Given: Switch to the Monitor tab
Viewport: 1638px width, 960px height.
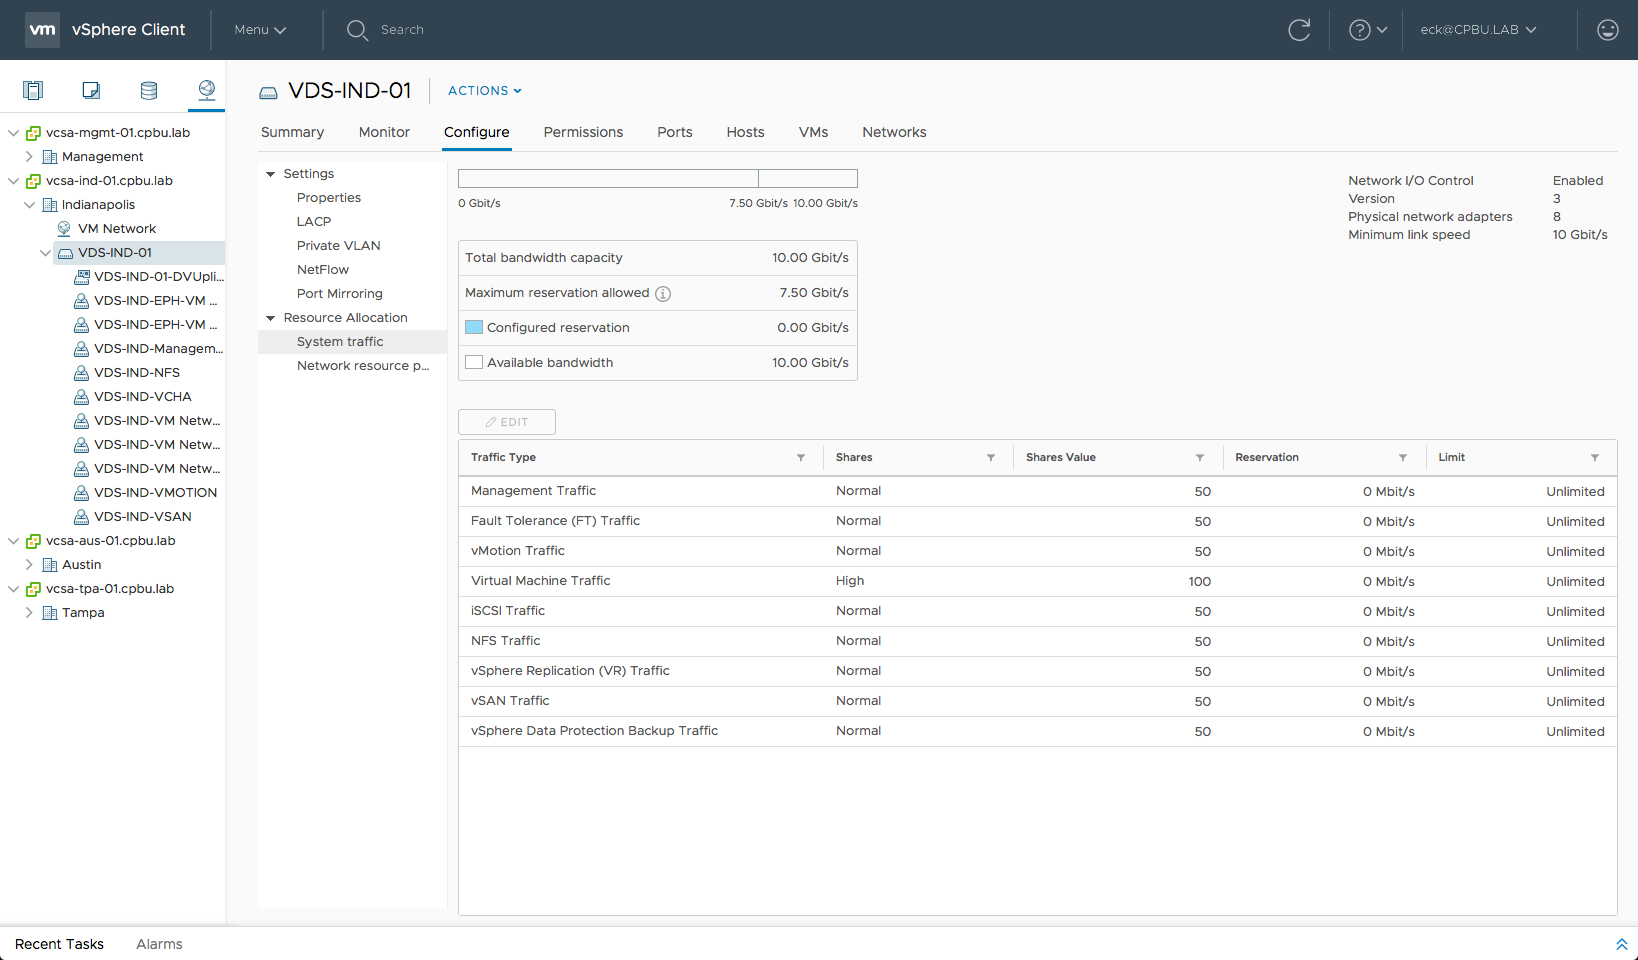Looking at the screenshot, I should 384,132.
